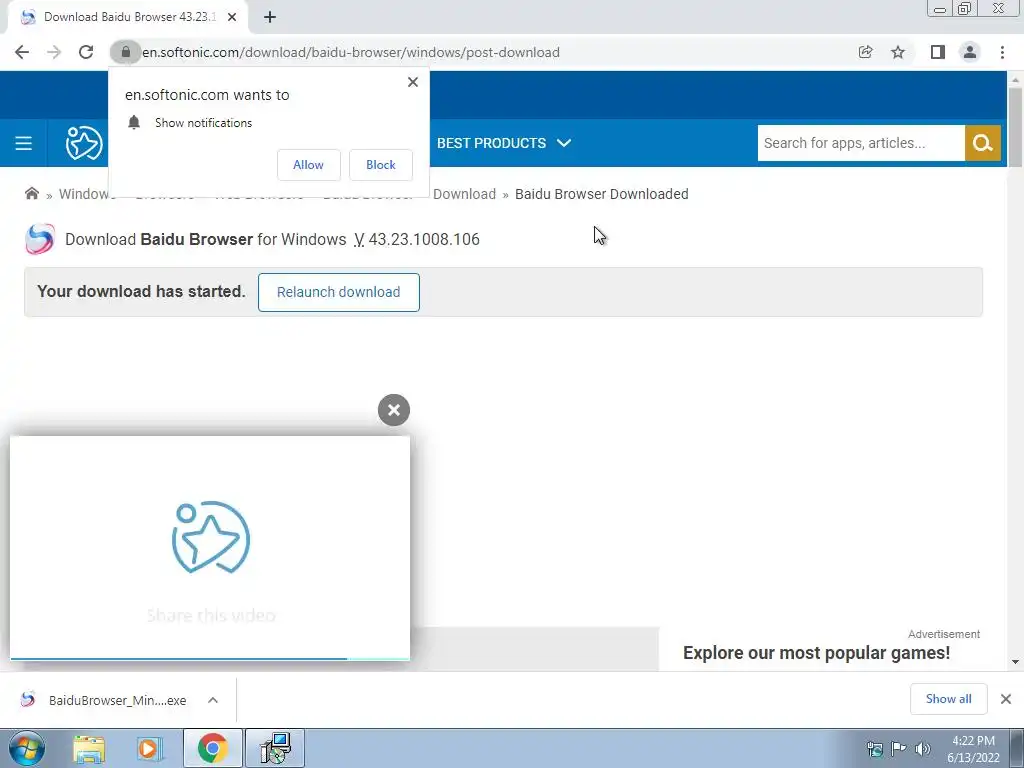1024x768 pixels.
Task: Open the Download breadcrumb link
Action: 464,194
